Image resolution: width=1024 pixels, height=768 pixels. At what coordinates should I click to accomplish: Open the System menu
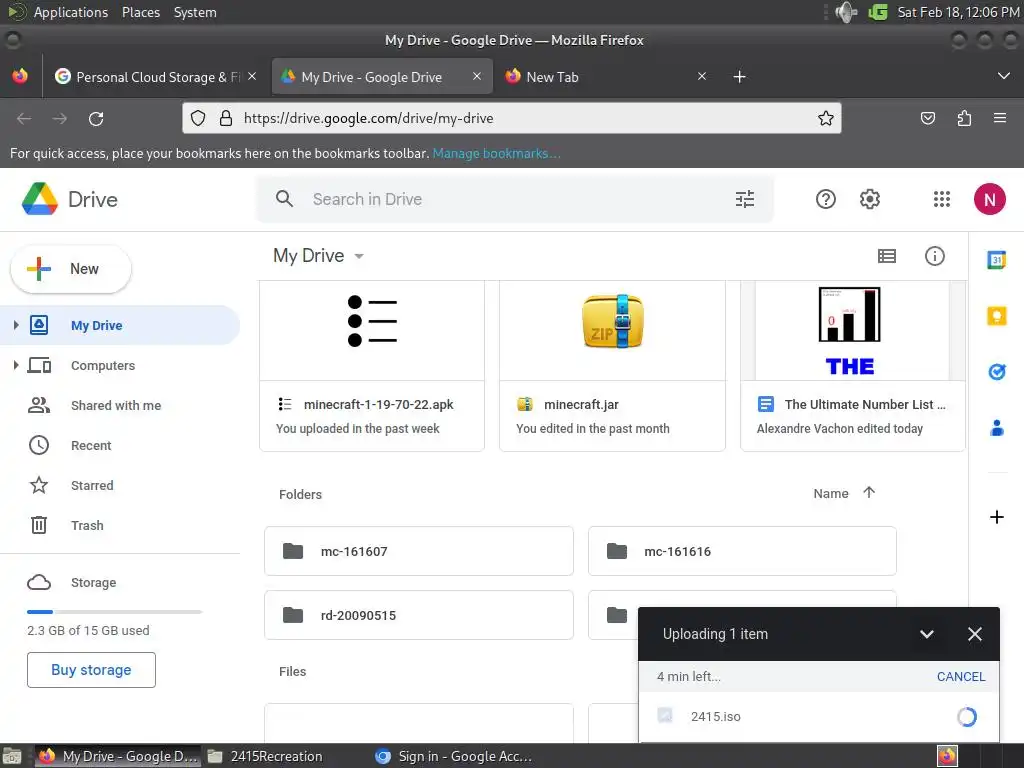[195, 12]
